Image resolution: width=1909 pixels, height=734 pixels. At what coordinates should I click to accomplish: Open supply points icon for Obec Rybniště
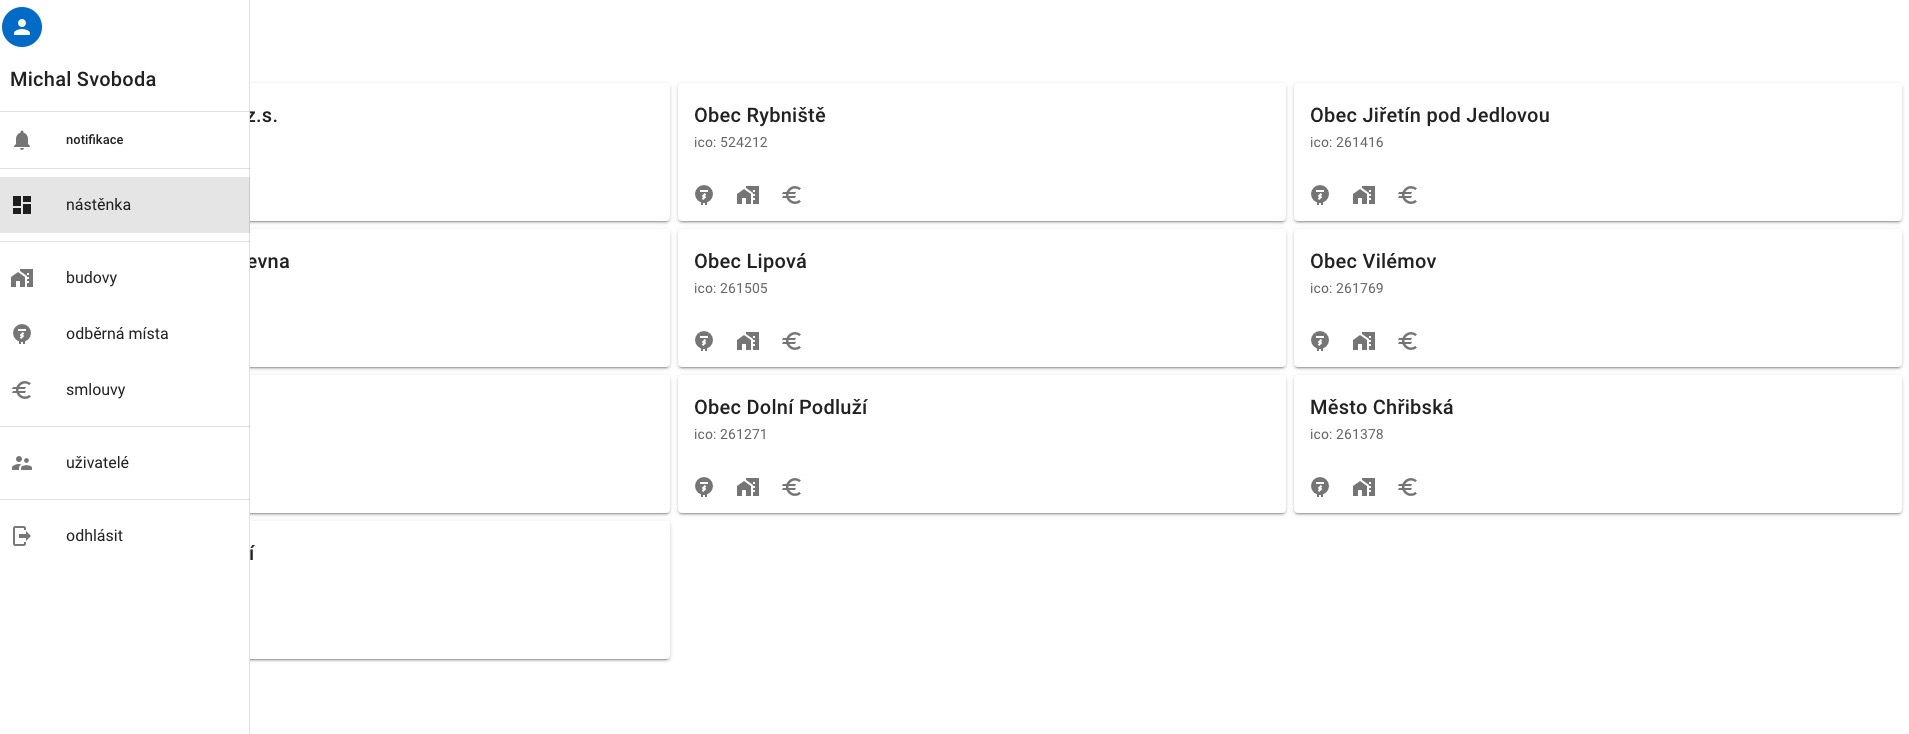tap(704, 195)
